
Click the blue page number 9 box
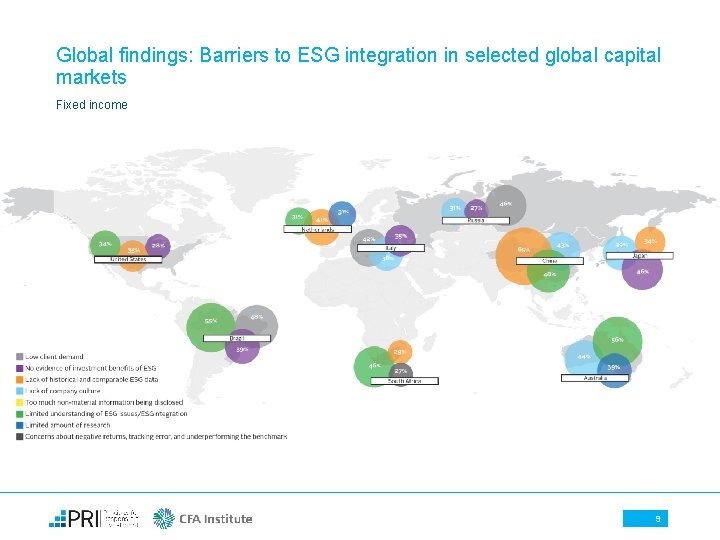[x=645, y=518]
